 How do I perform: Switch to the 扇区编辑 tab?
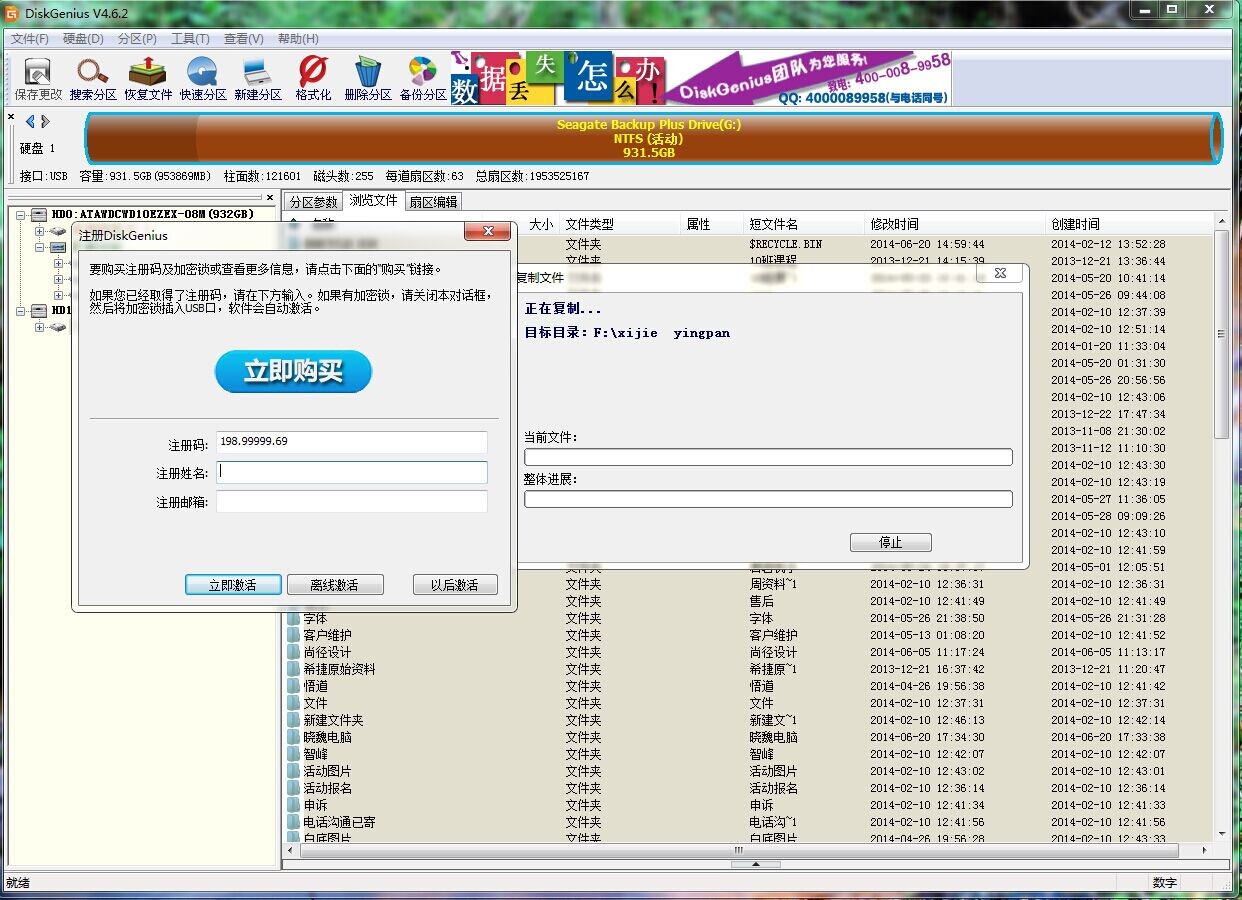click(x=433, y=202)
